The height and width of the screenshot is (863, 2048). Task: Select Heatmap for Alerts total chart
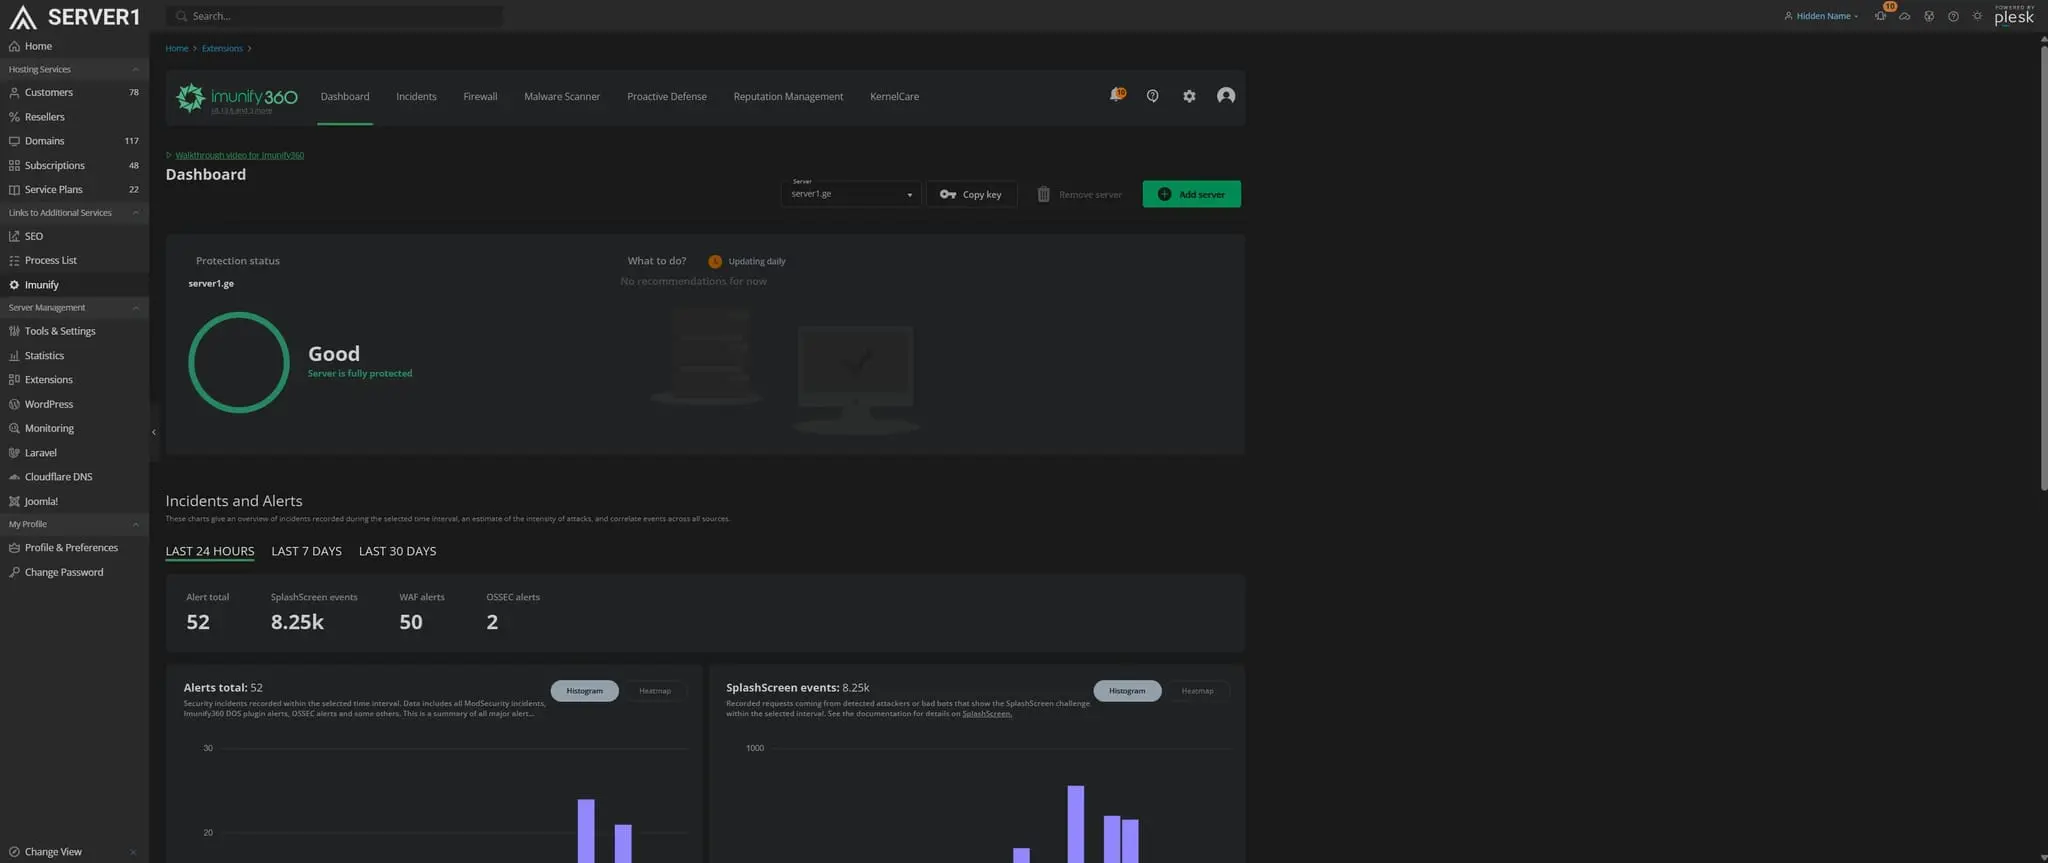[x=655, y=691]
